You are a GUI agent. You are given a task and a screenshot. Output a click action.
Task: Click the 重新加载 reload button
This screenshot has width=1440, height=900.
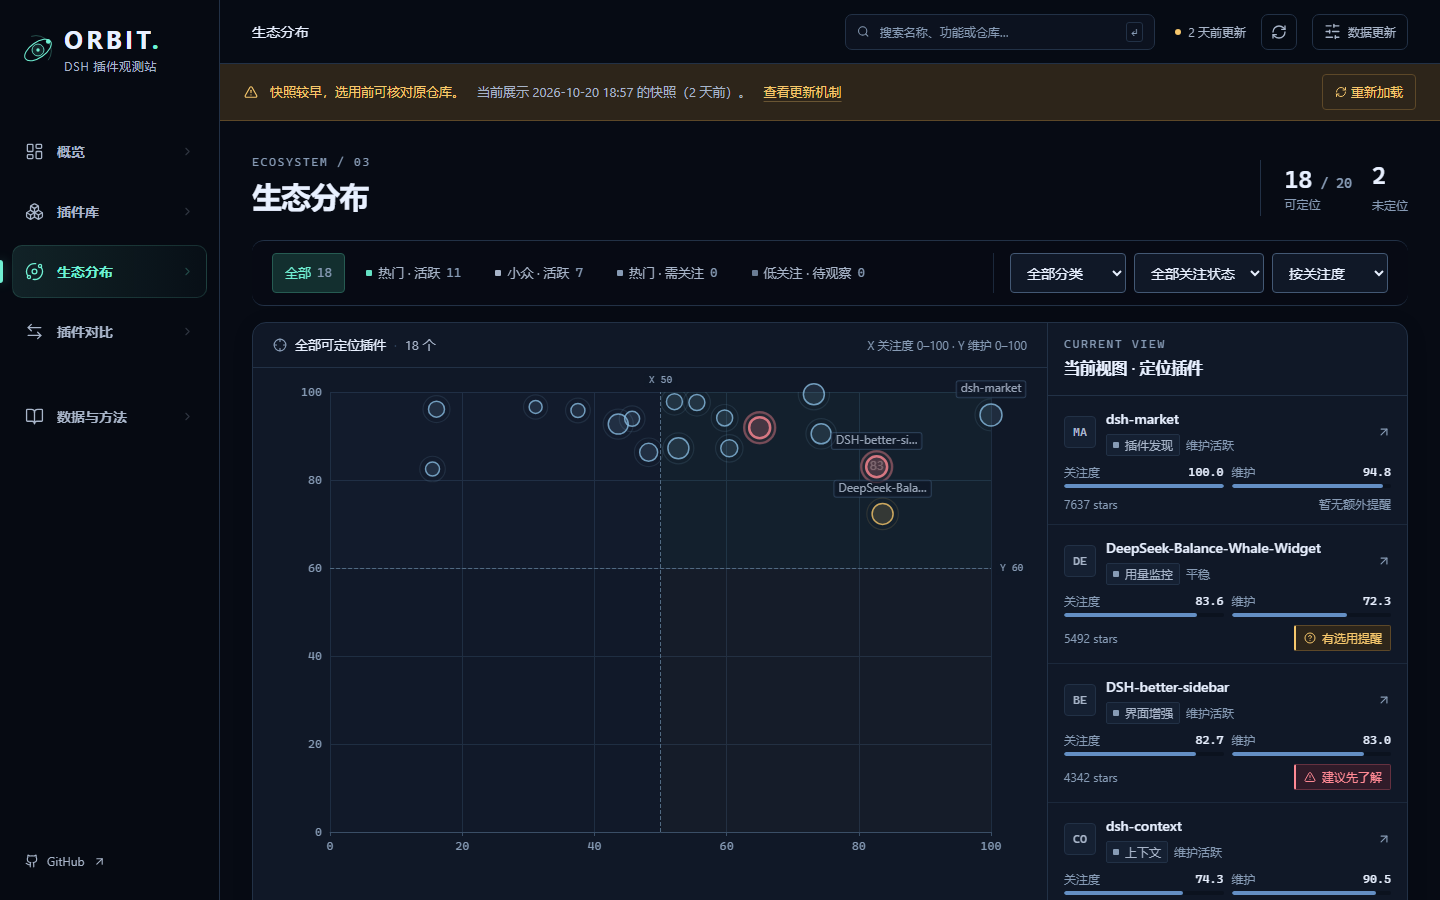click(1368, 92)
